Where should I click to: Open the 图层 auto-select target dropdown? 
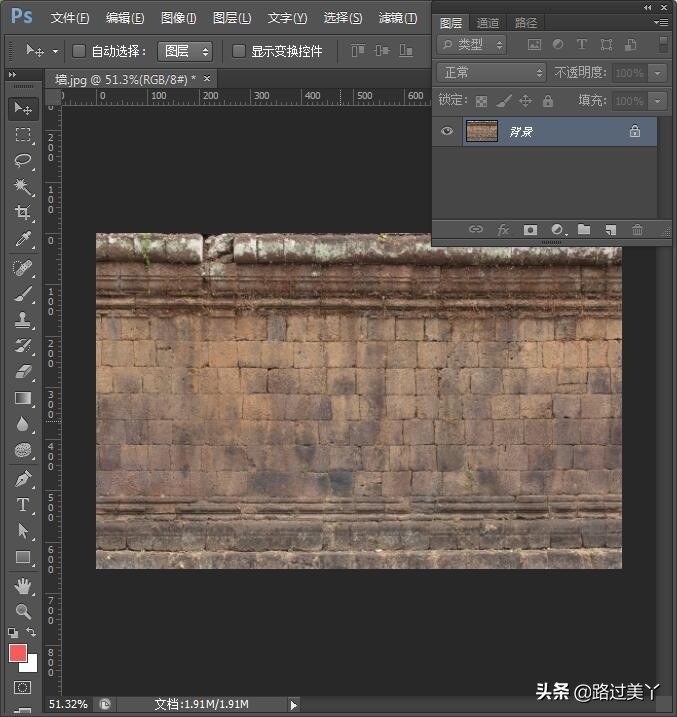185,51
